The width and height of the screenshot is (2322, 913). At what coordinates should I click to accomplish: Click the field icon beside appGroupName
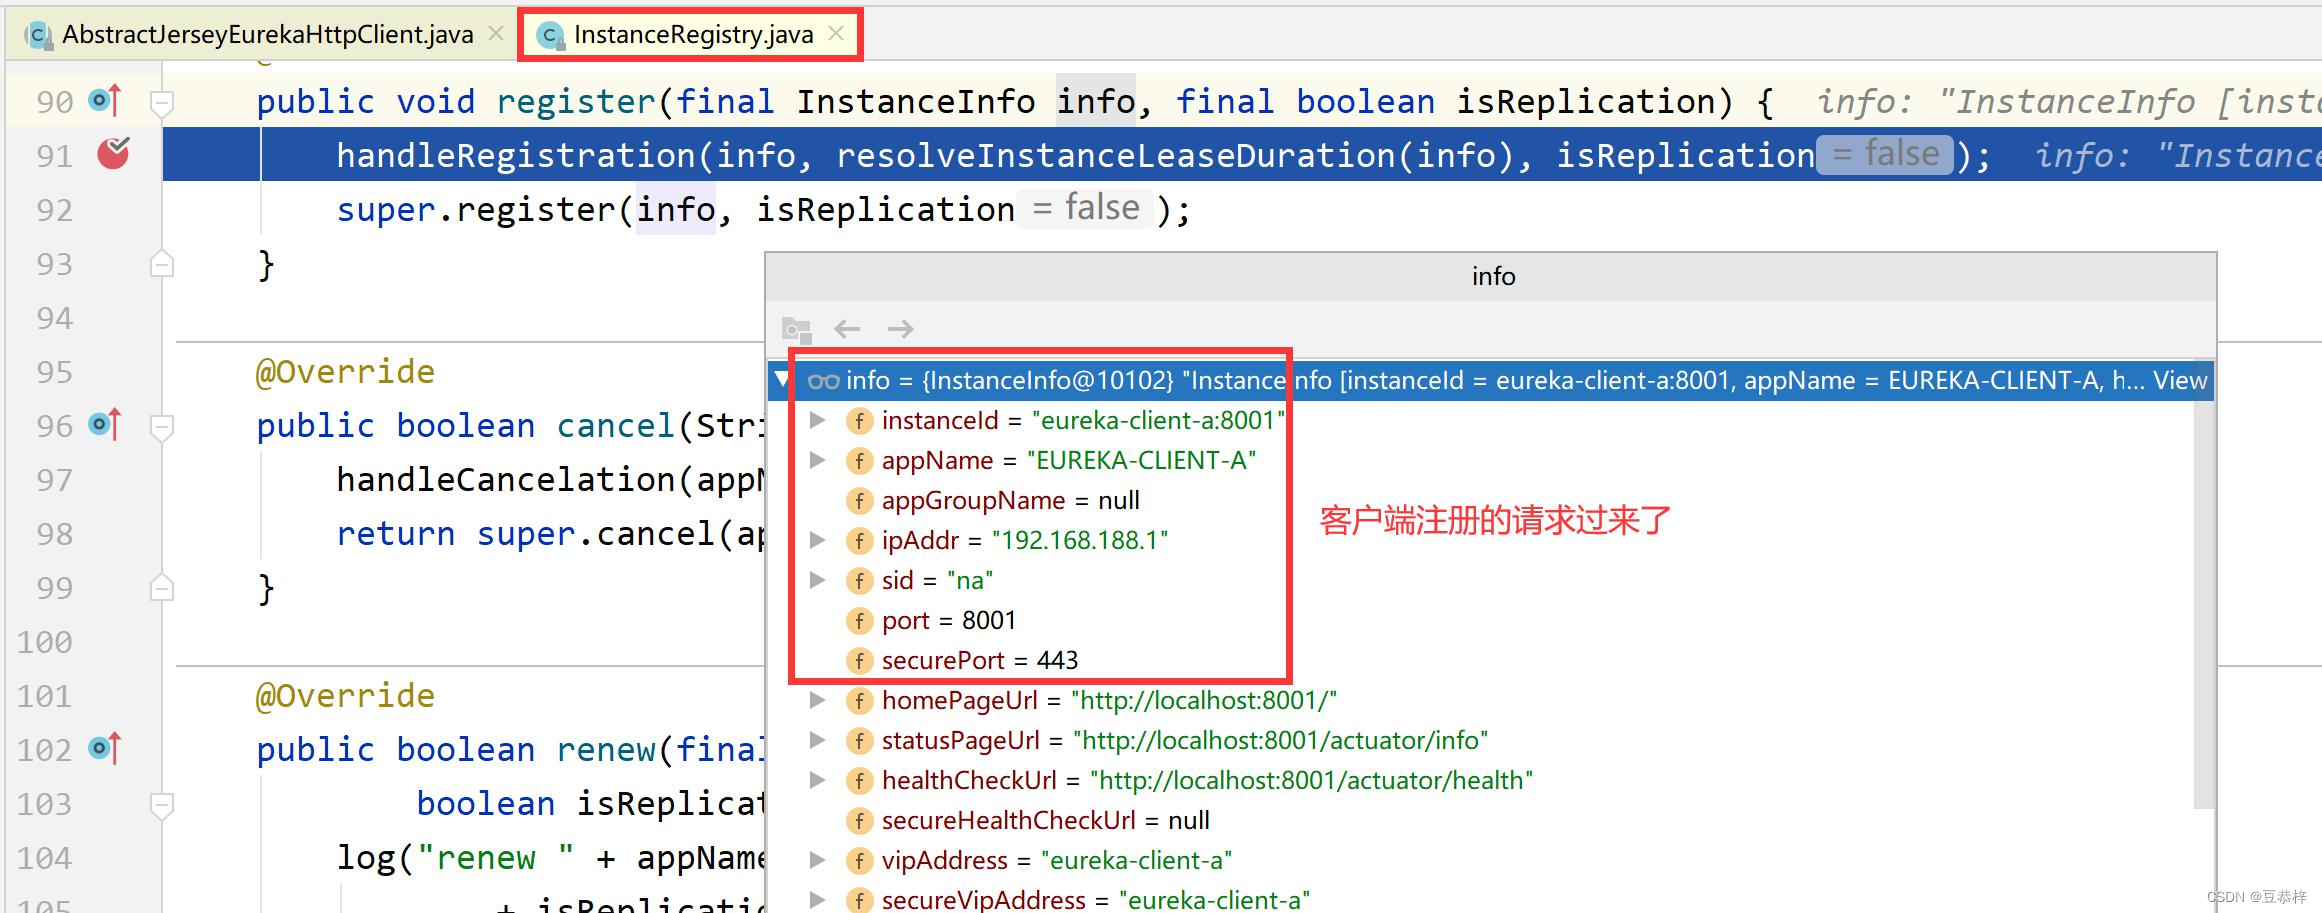[x=859, y=501]
